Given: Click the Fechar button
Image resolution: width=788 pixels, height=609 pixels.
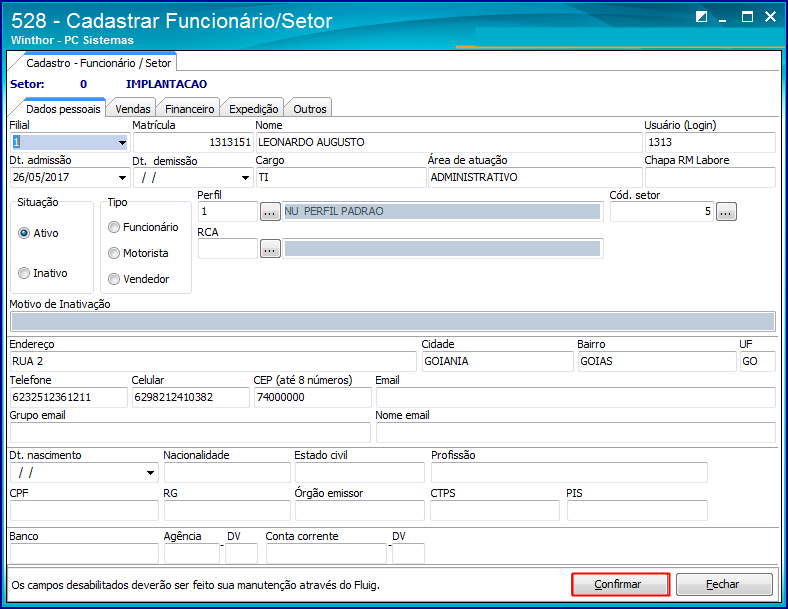Looking at the screenshot, I should [724, 584].
